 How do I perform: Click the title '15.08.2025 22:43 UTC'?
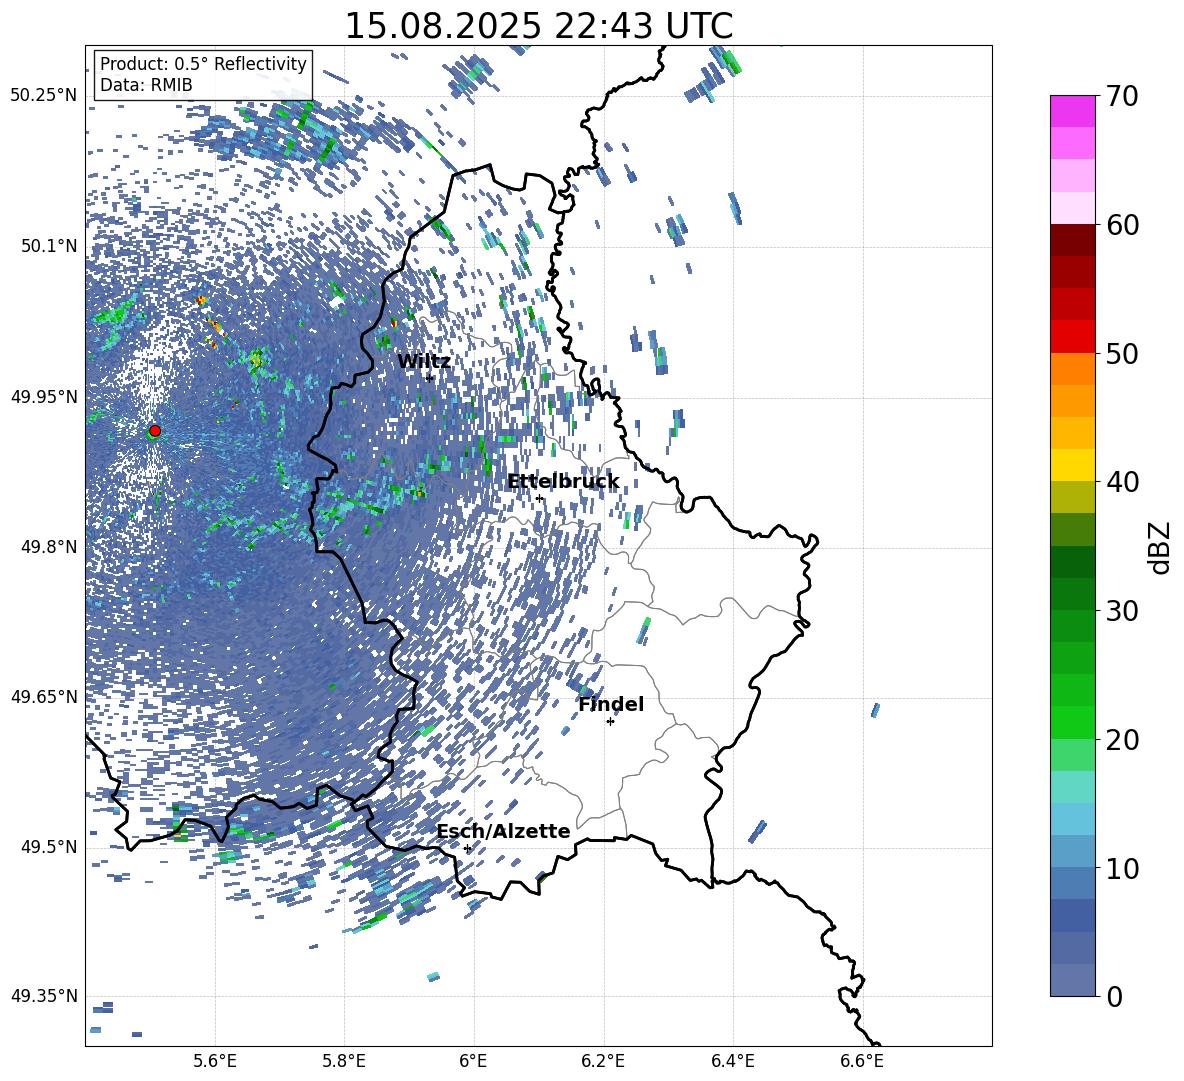click(538, 26)
